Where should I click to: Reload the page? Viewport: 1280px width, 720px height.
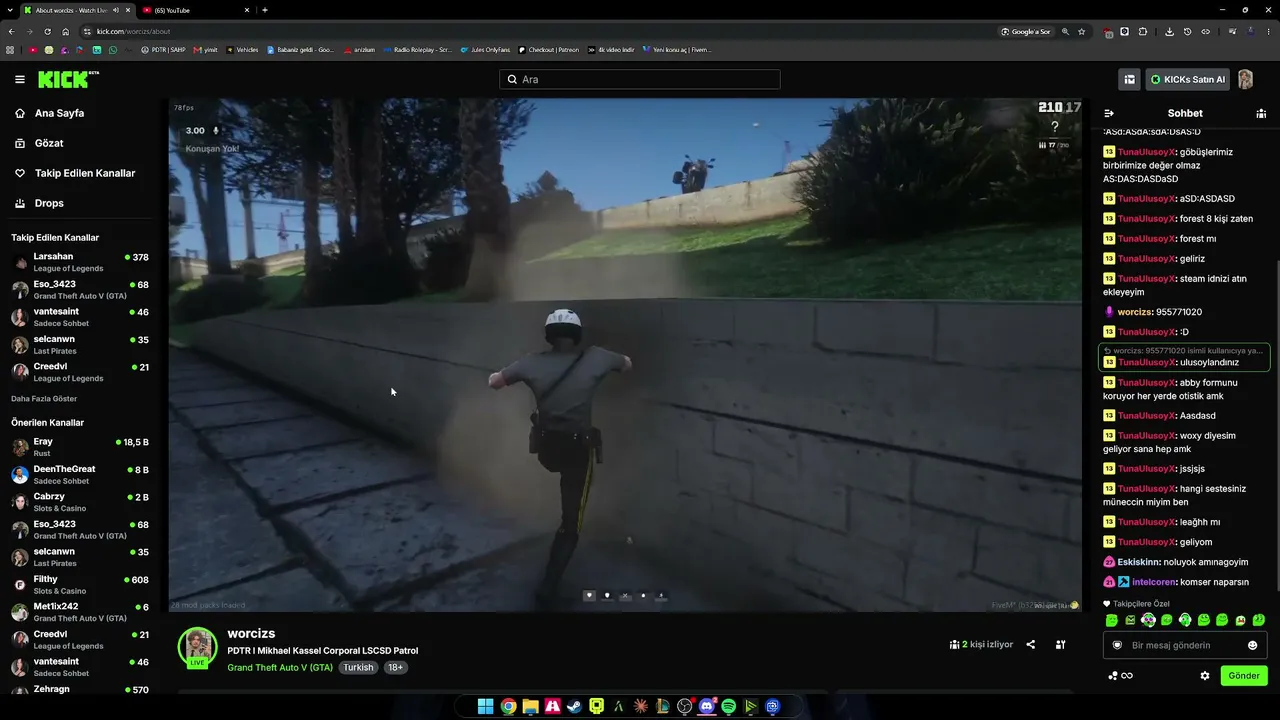tap(48, 32)
